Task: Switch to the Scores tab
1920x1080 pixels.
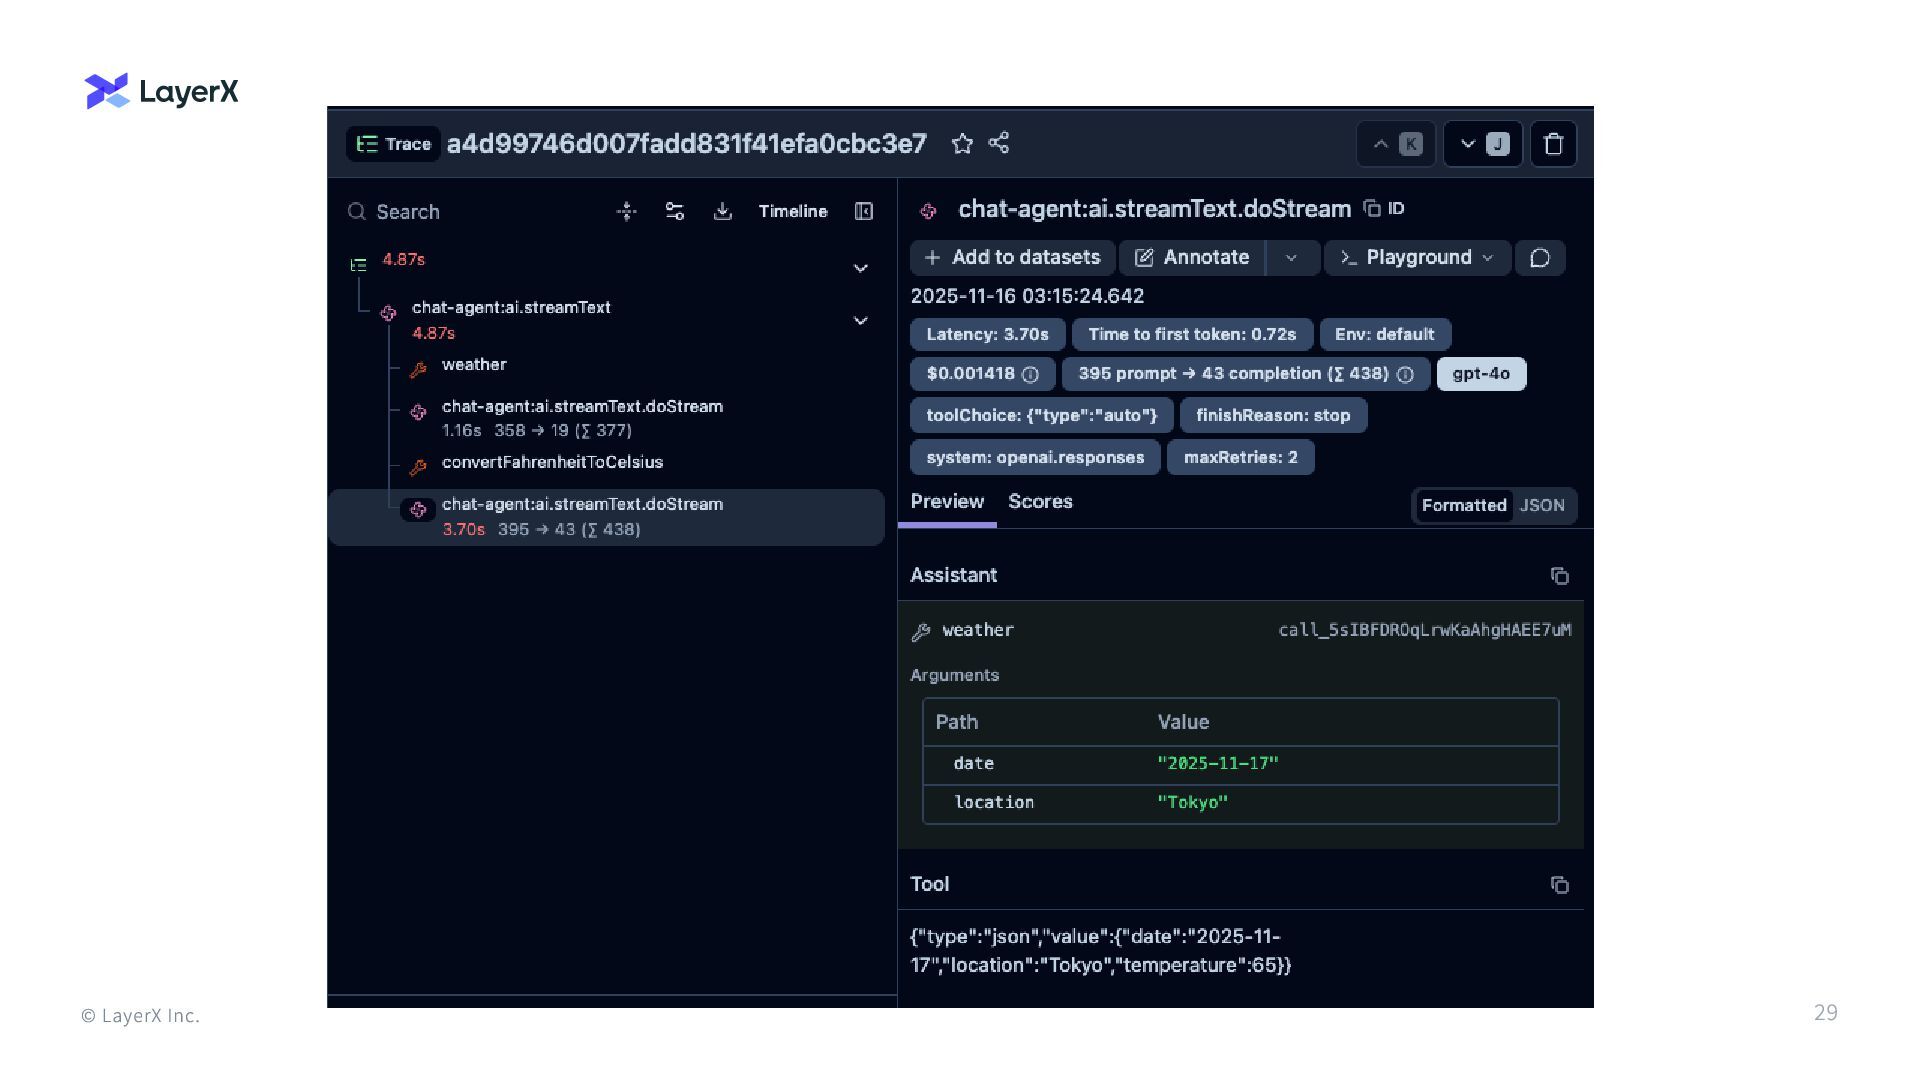Action: 1040,502
